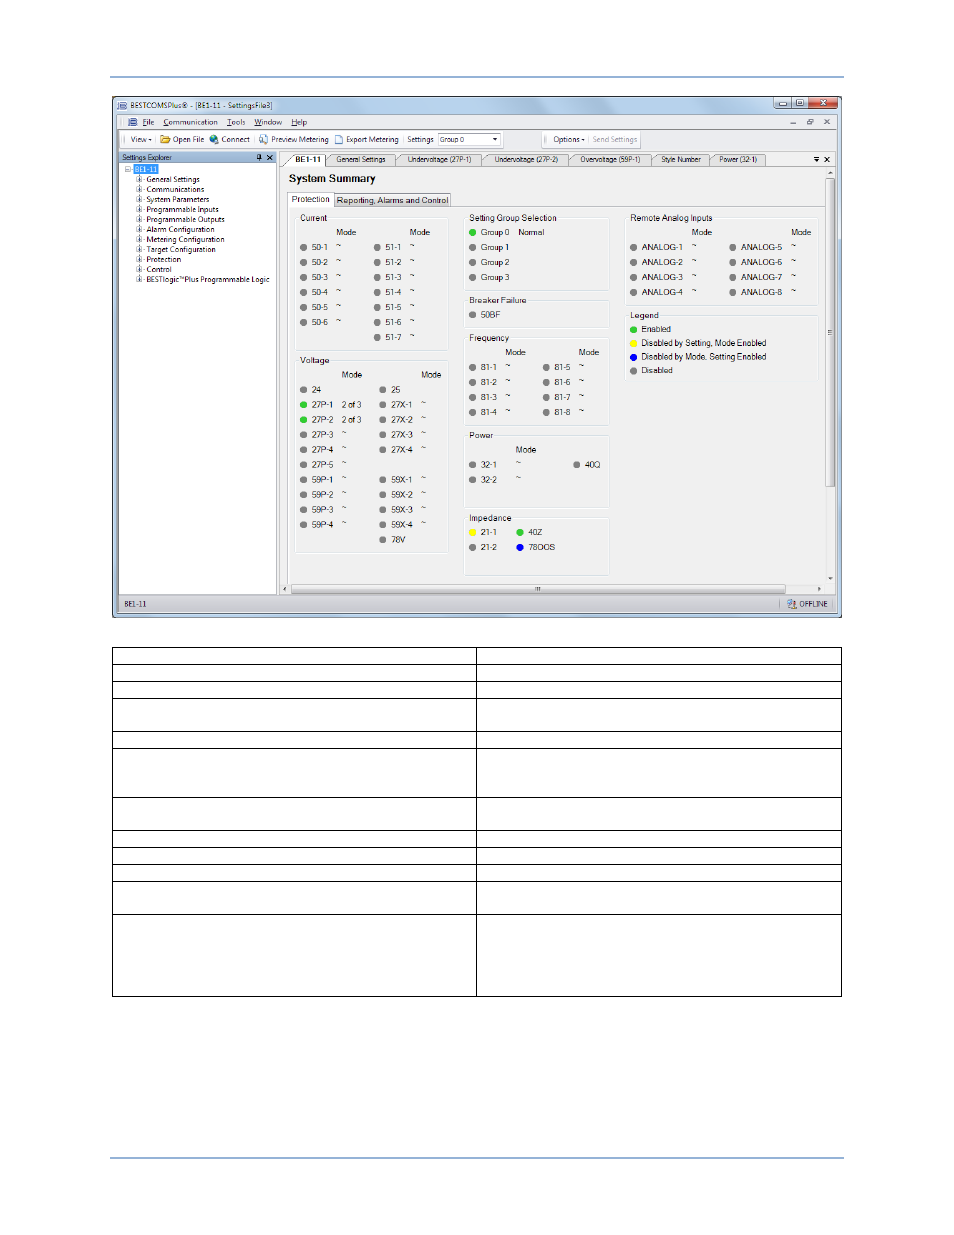
Task: Click the 78V voltage indicator
Action: pos(383,540)
